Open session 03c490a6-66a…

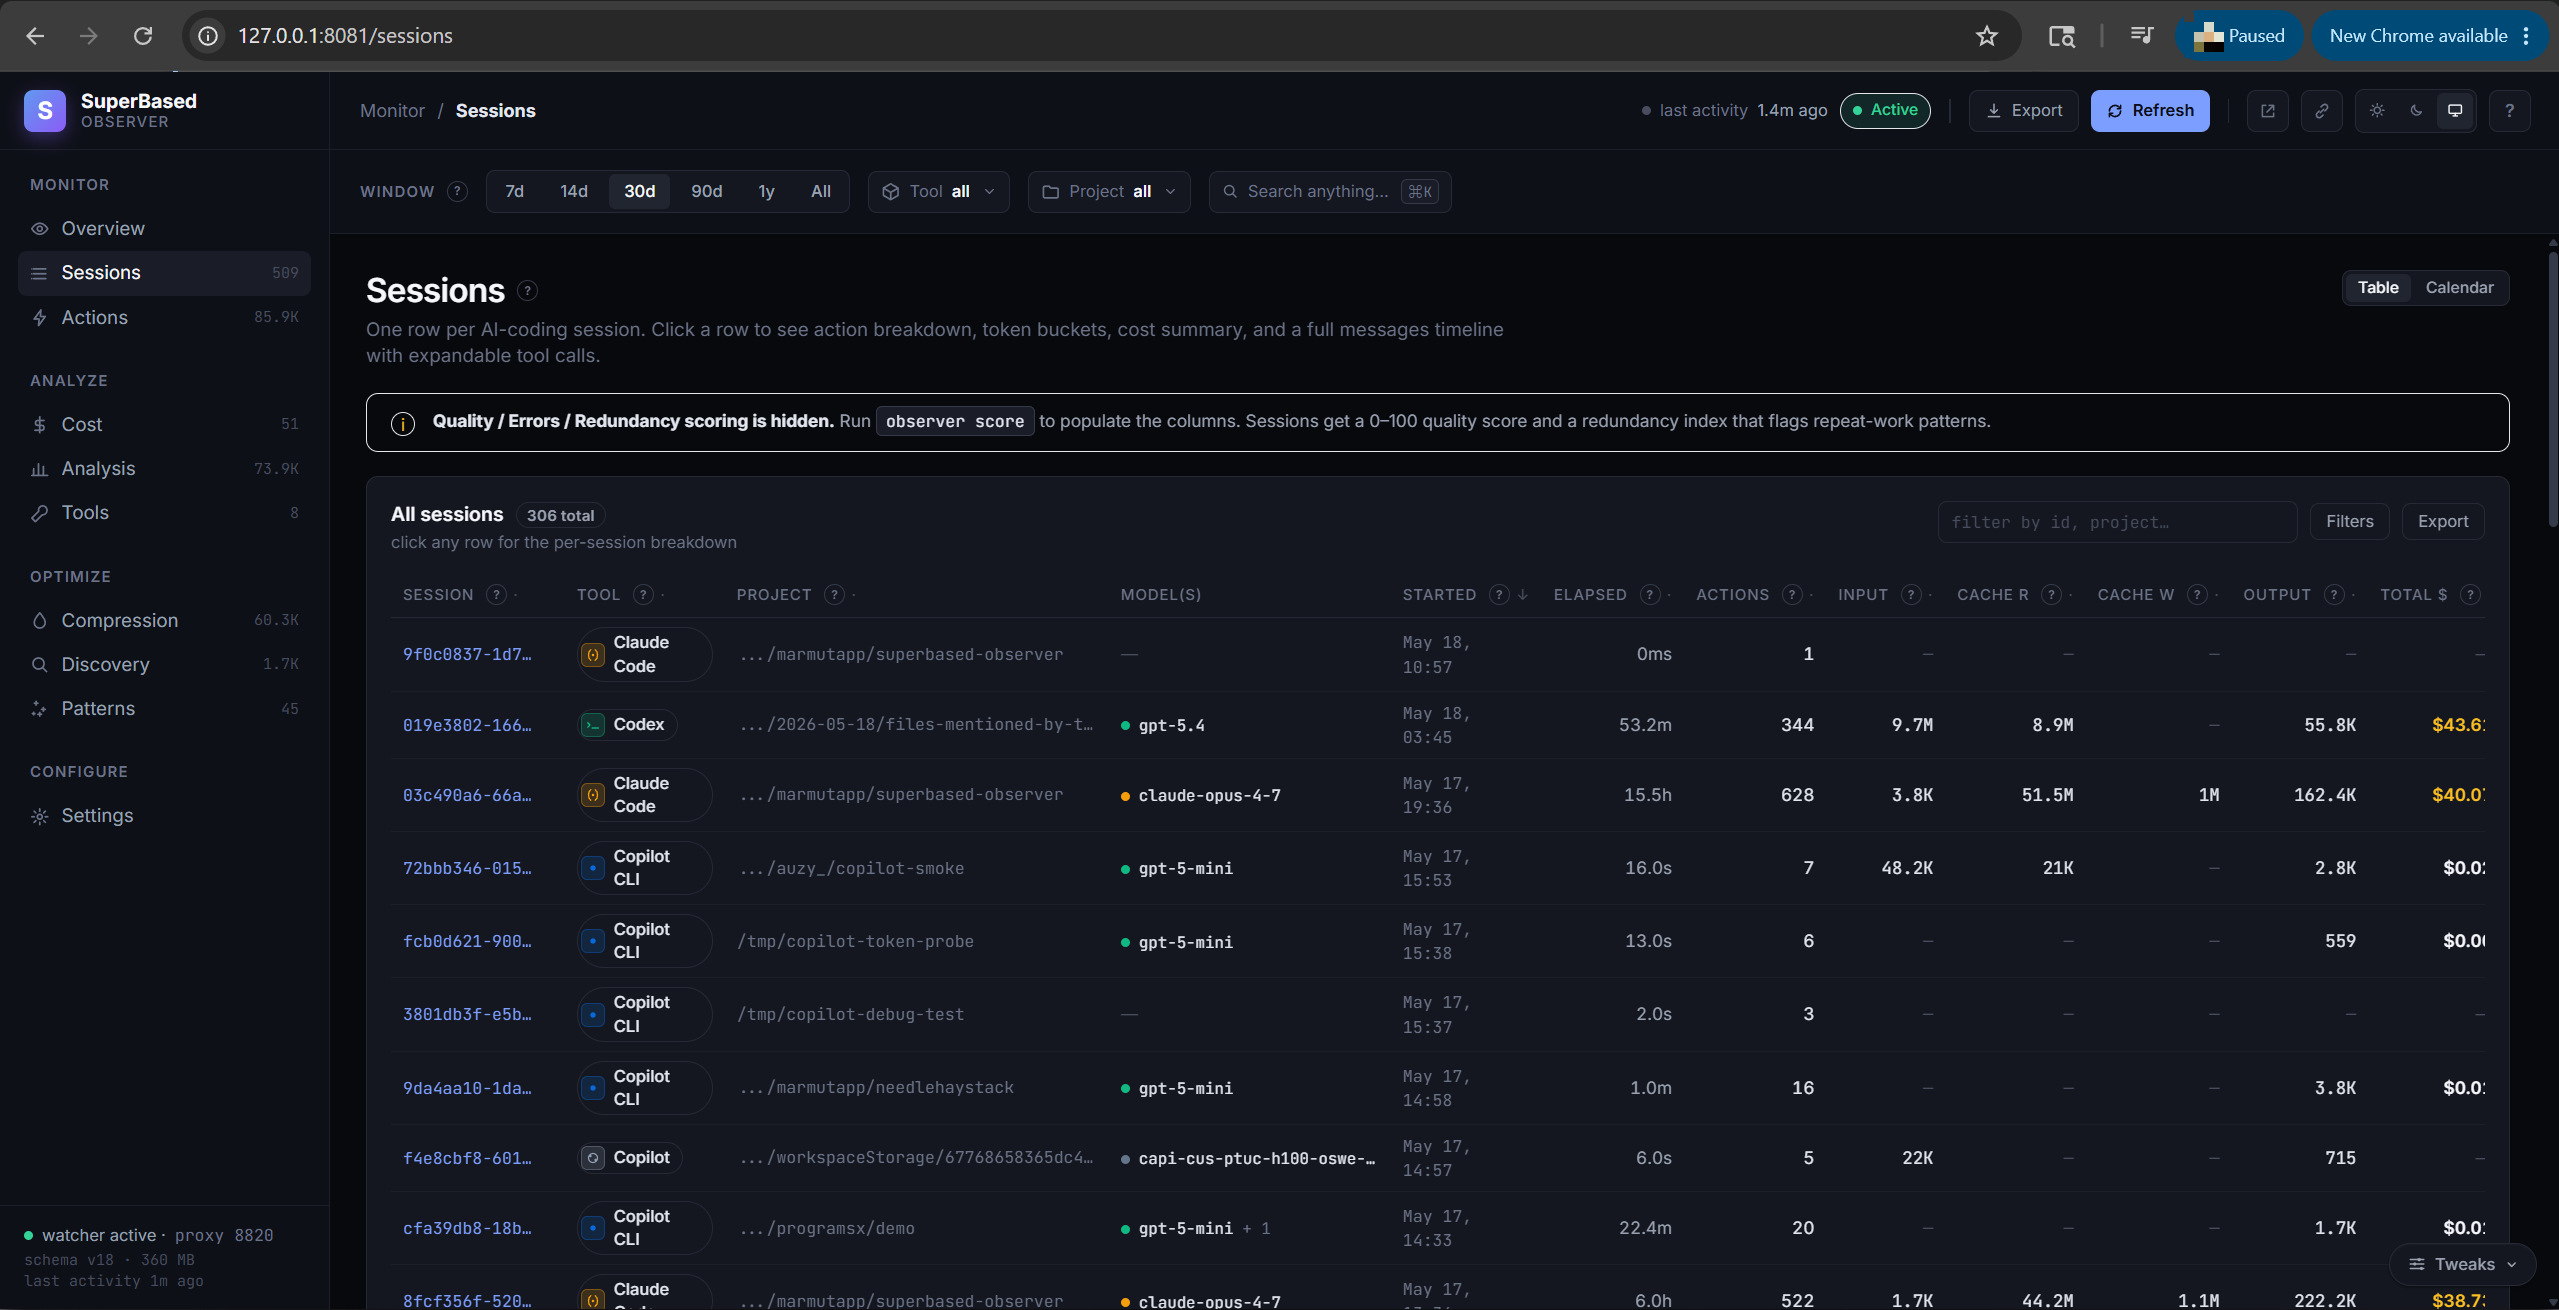tap(467, 795)
